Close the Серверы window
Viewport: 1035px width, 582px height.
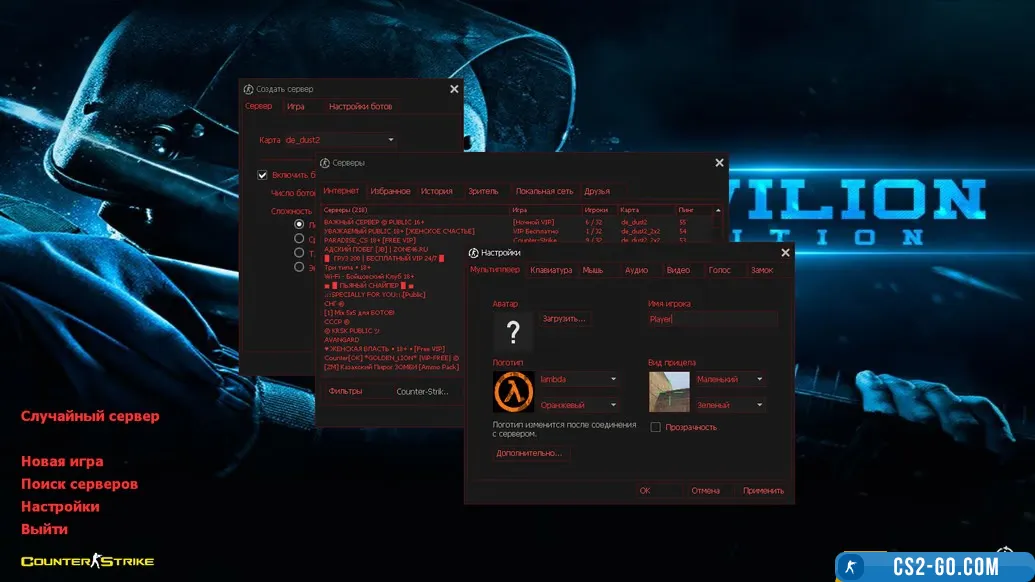tap(719, 162)
